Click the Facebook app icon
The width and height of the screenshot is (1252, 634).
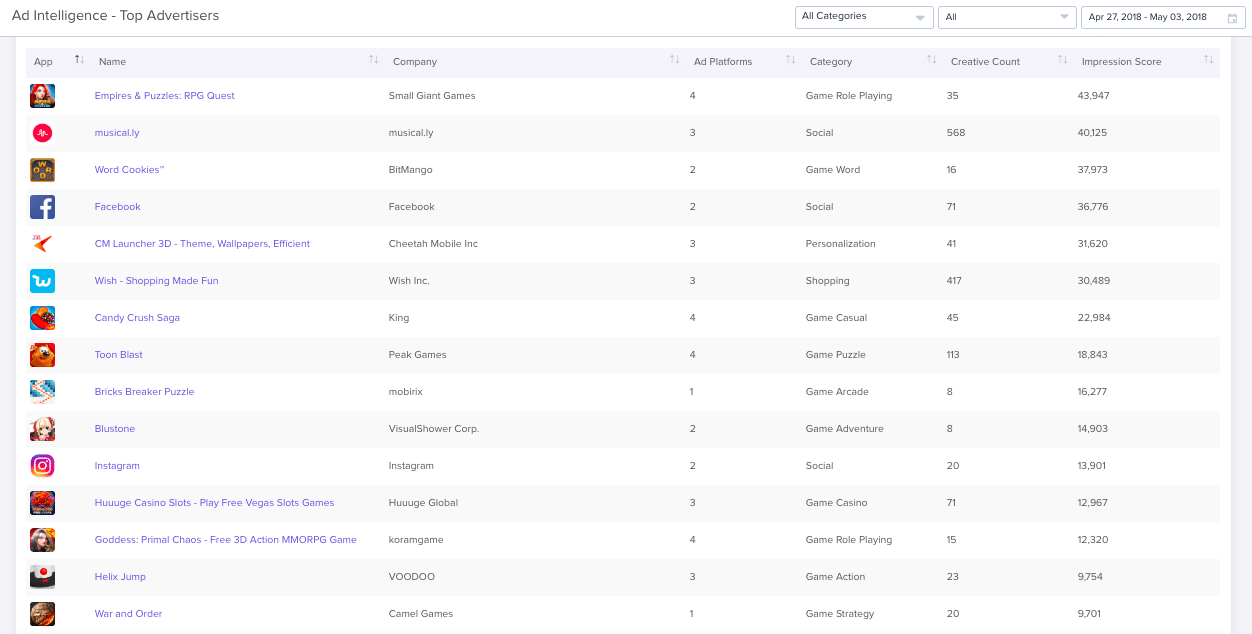tap(42, 207)
